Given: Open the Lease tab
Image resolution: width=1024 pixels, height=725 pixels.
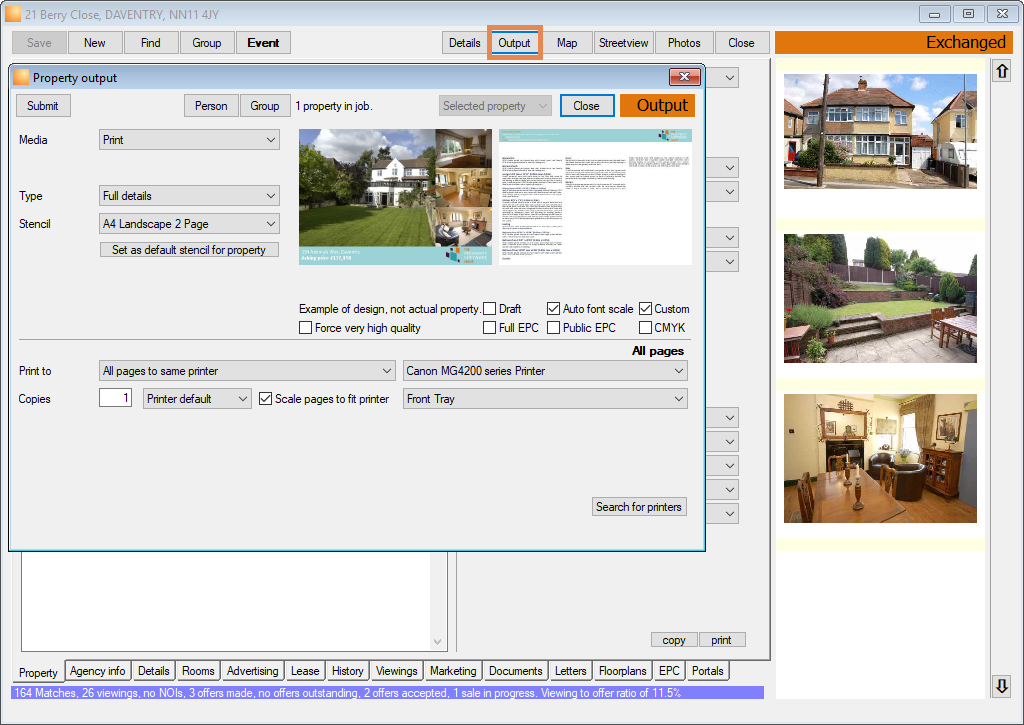Looking at the screenshot, I should [x=305, y=671].
